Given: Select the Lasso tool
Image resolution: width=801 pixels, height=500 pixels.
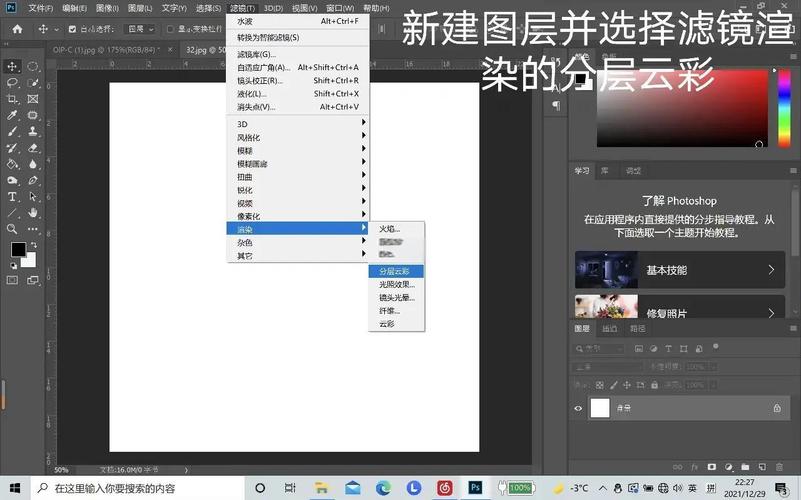Looking at the screenshot, I should pos(12,83).
